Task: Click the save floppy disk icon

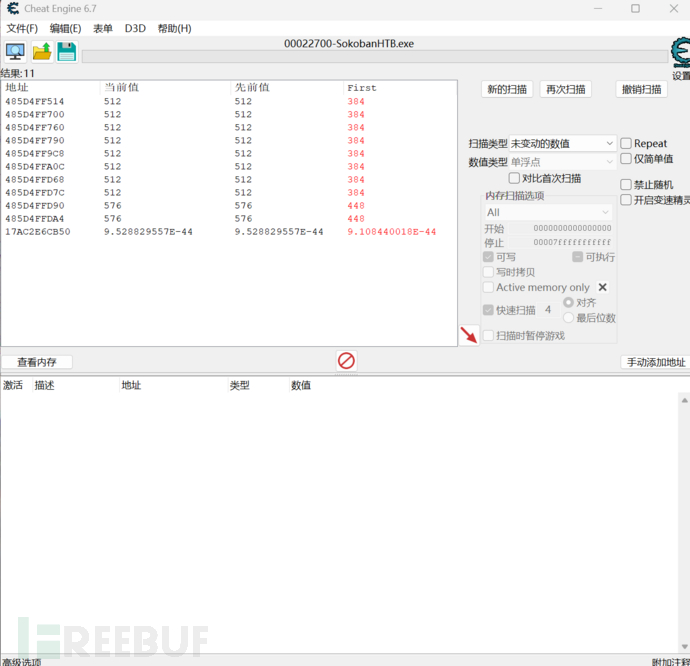Action: (x=67, y=52)
